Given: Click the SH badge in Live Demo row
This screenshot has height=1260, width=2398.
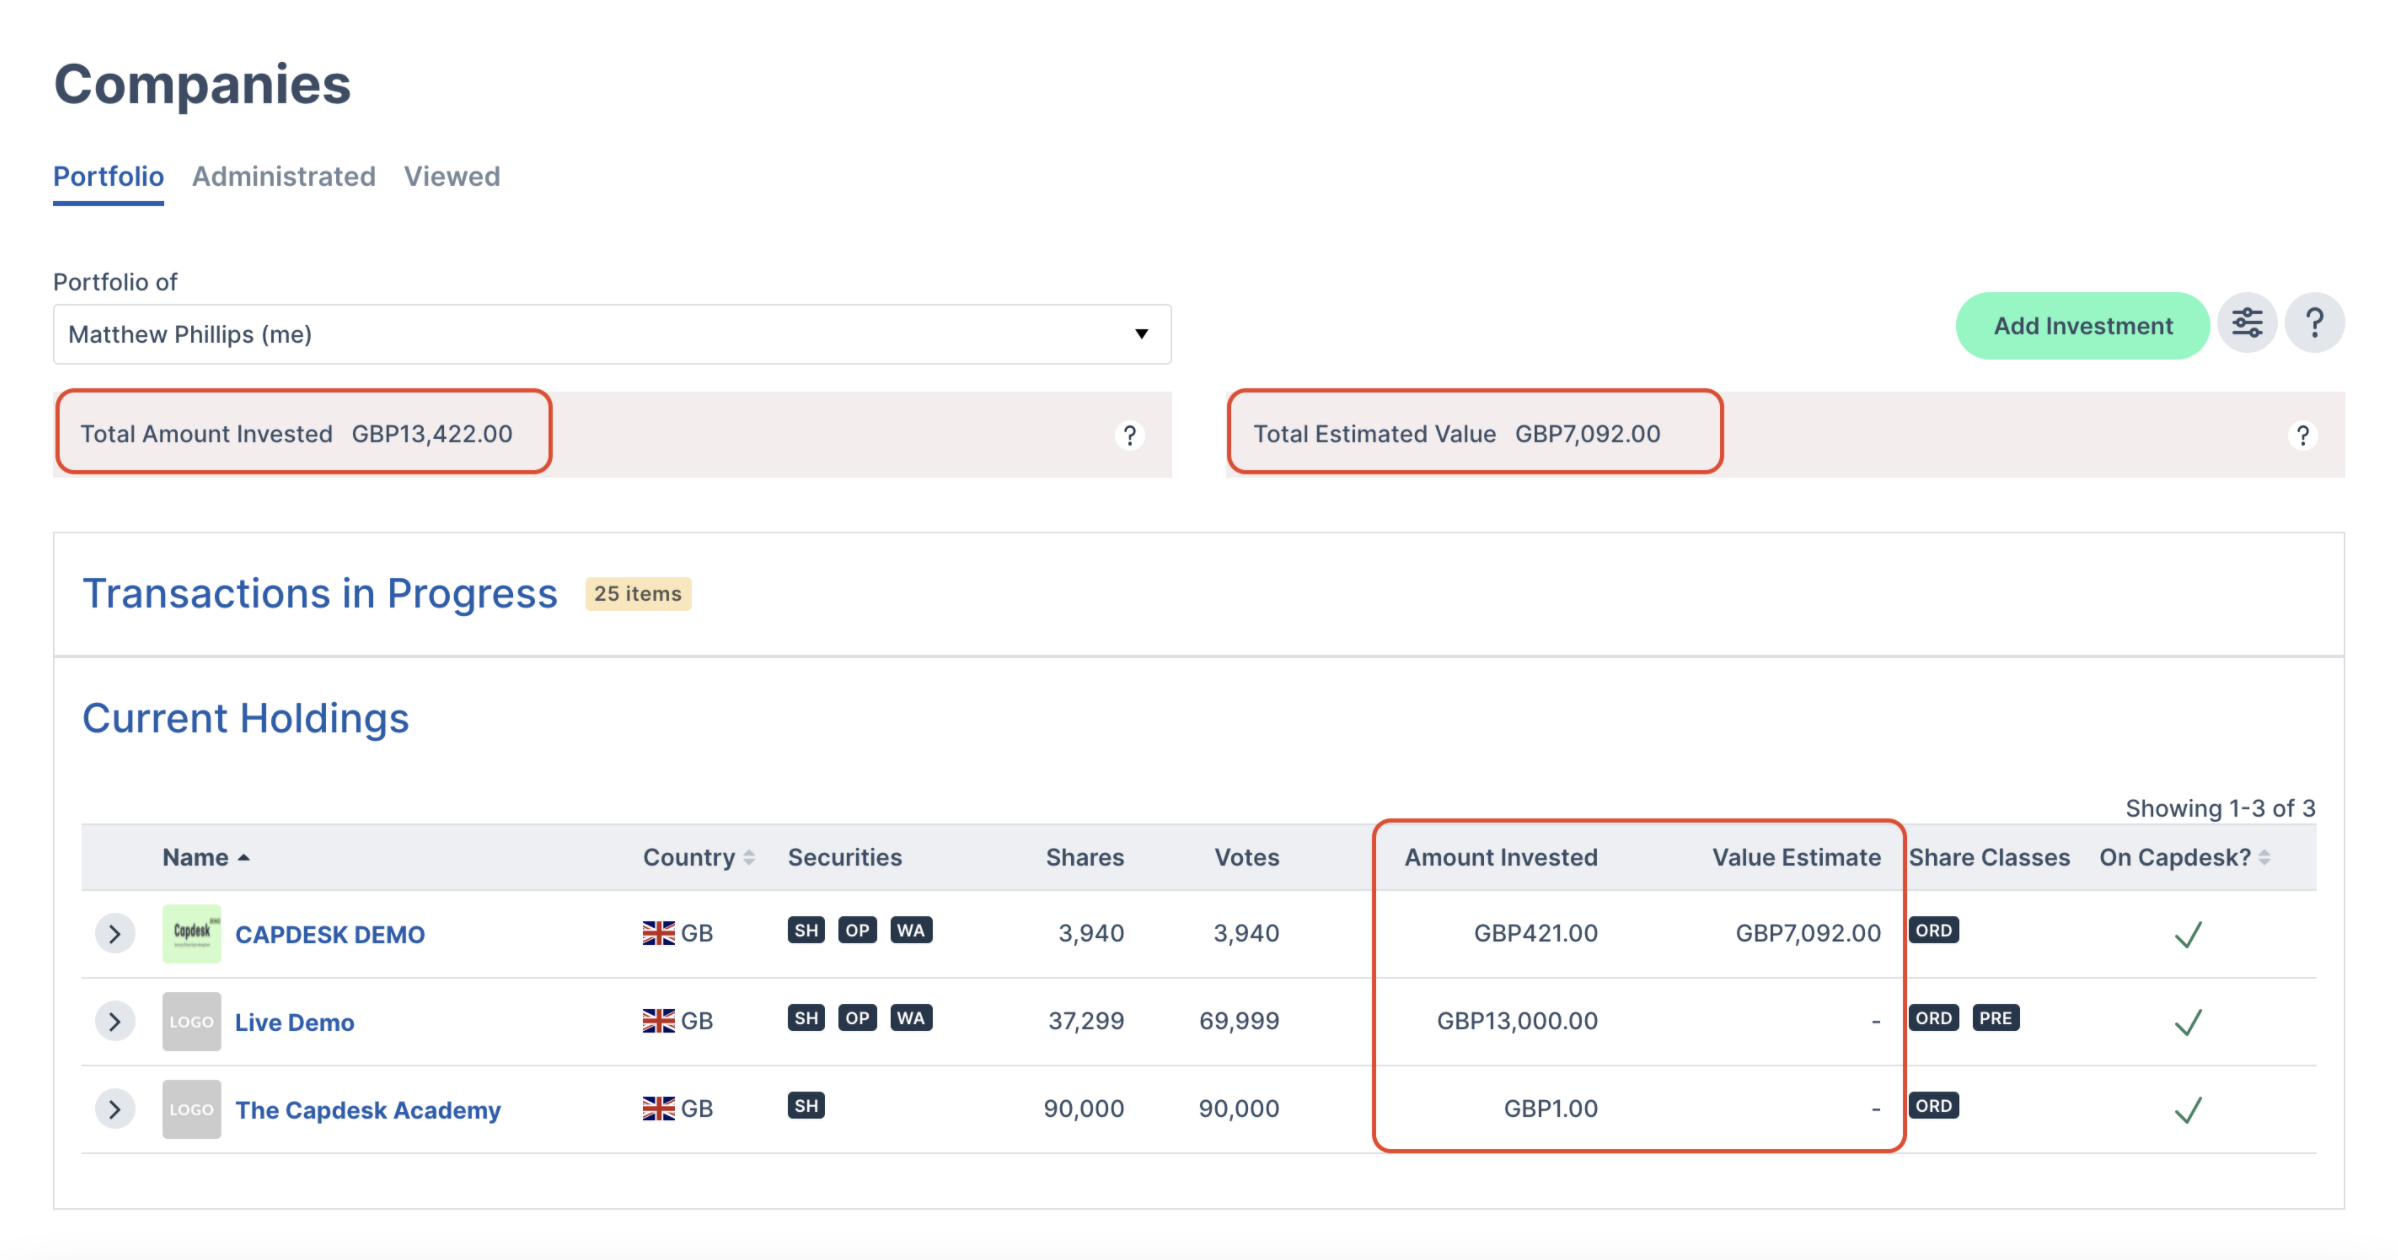Looking at the screenshot, I should click(806, 1018).
